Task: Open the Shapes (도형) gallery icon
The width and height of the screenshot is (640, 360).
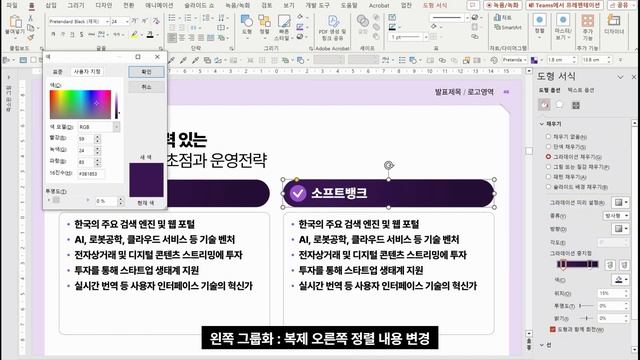Action: pyautogui.click(x=247, y=21)
